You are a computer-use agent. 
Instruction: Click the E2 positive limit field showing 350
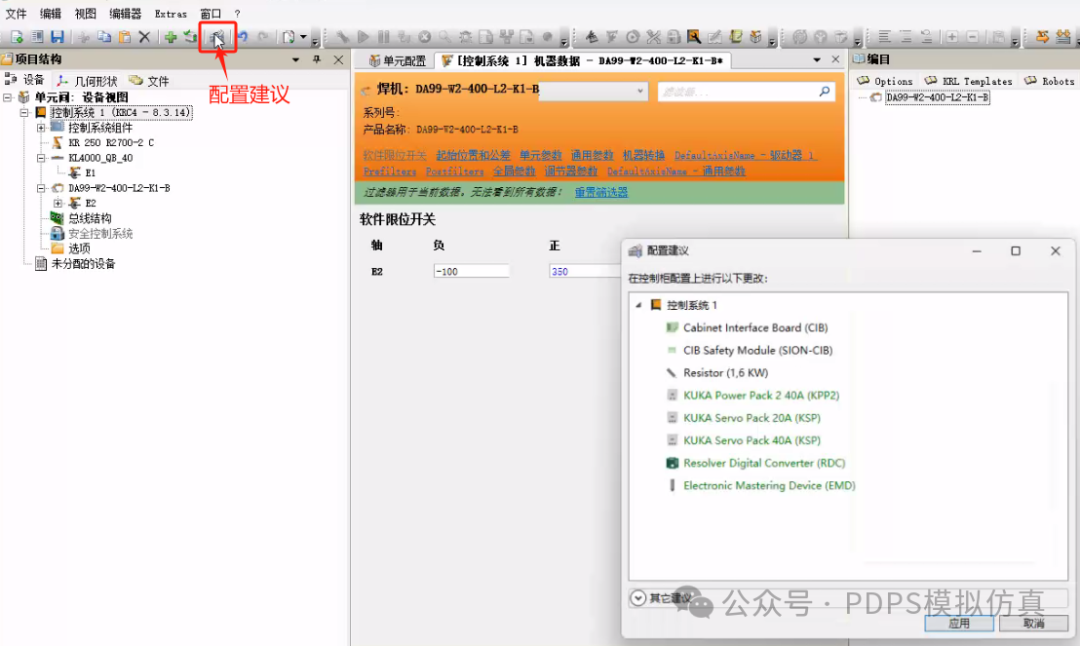[x=585, y=271]
